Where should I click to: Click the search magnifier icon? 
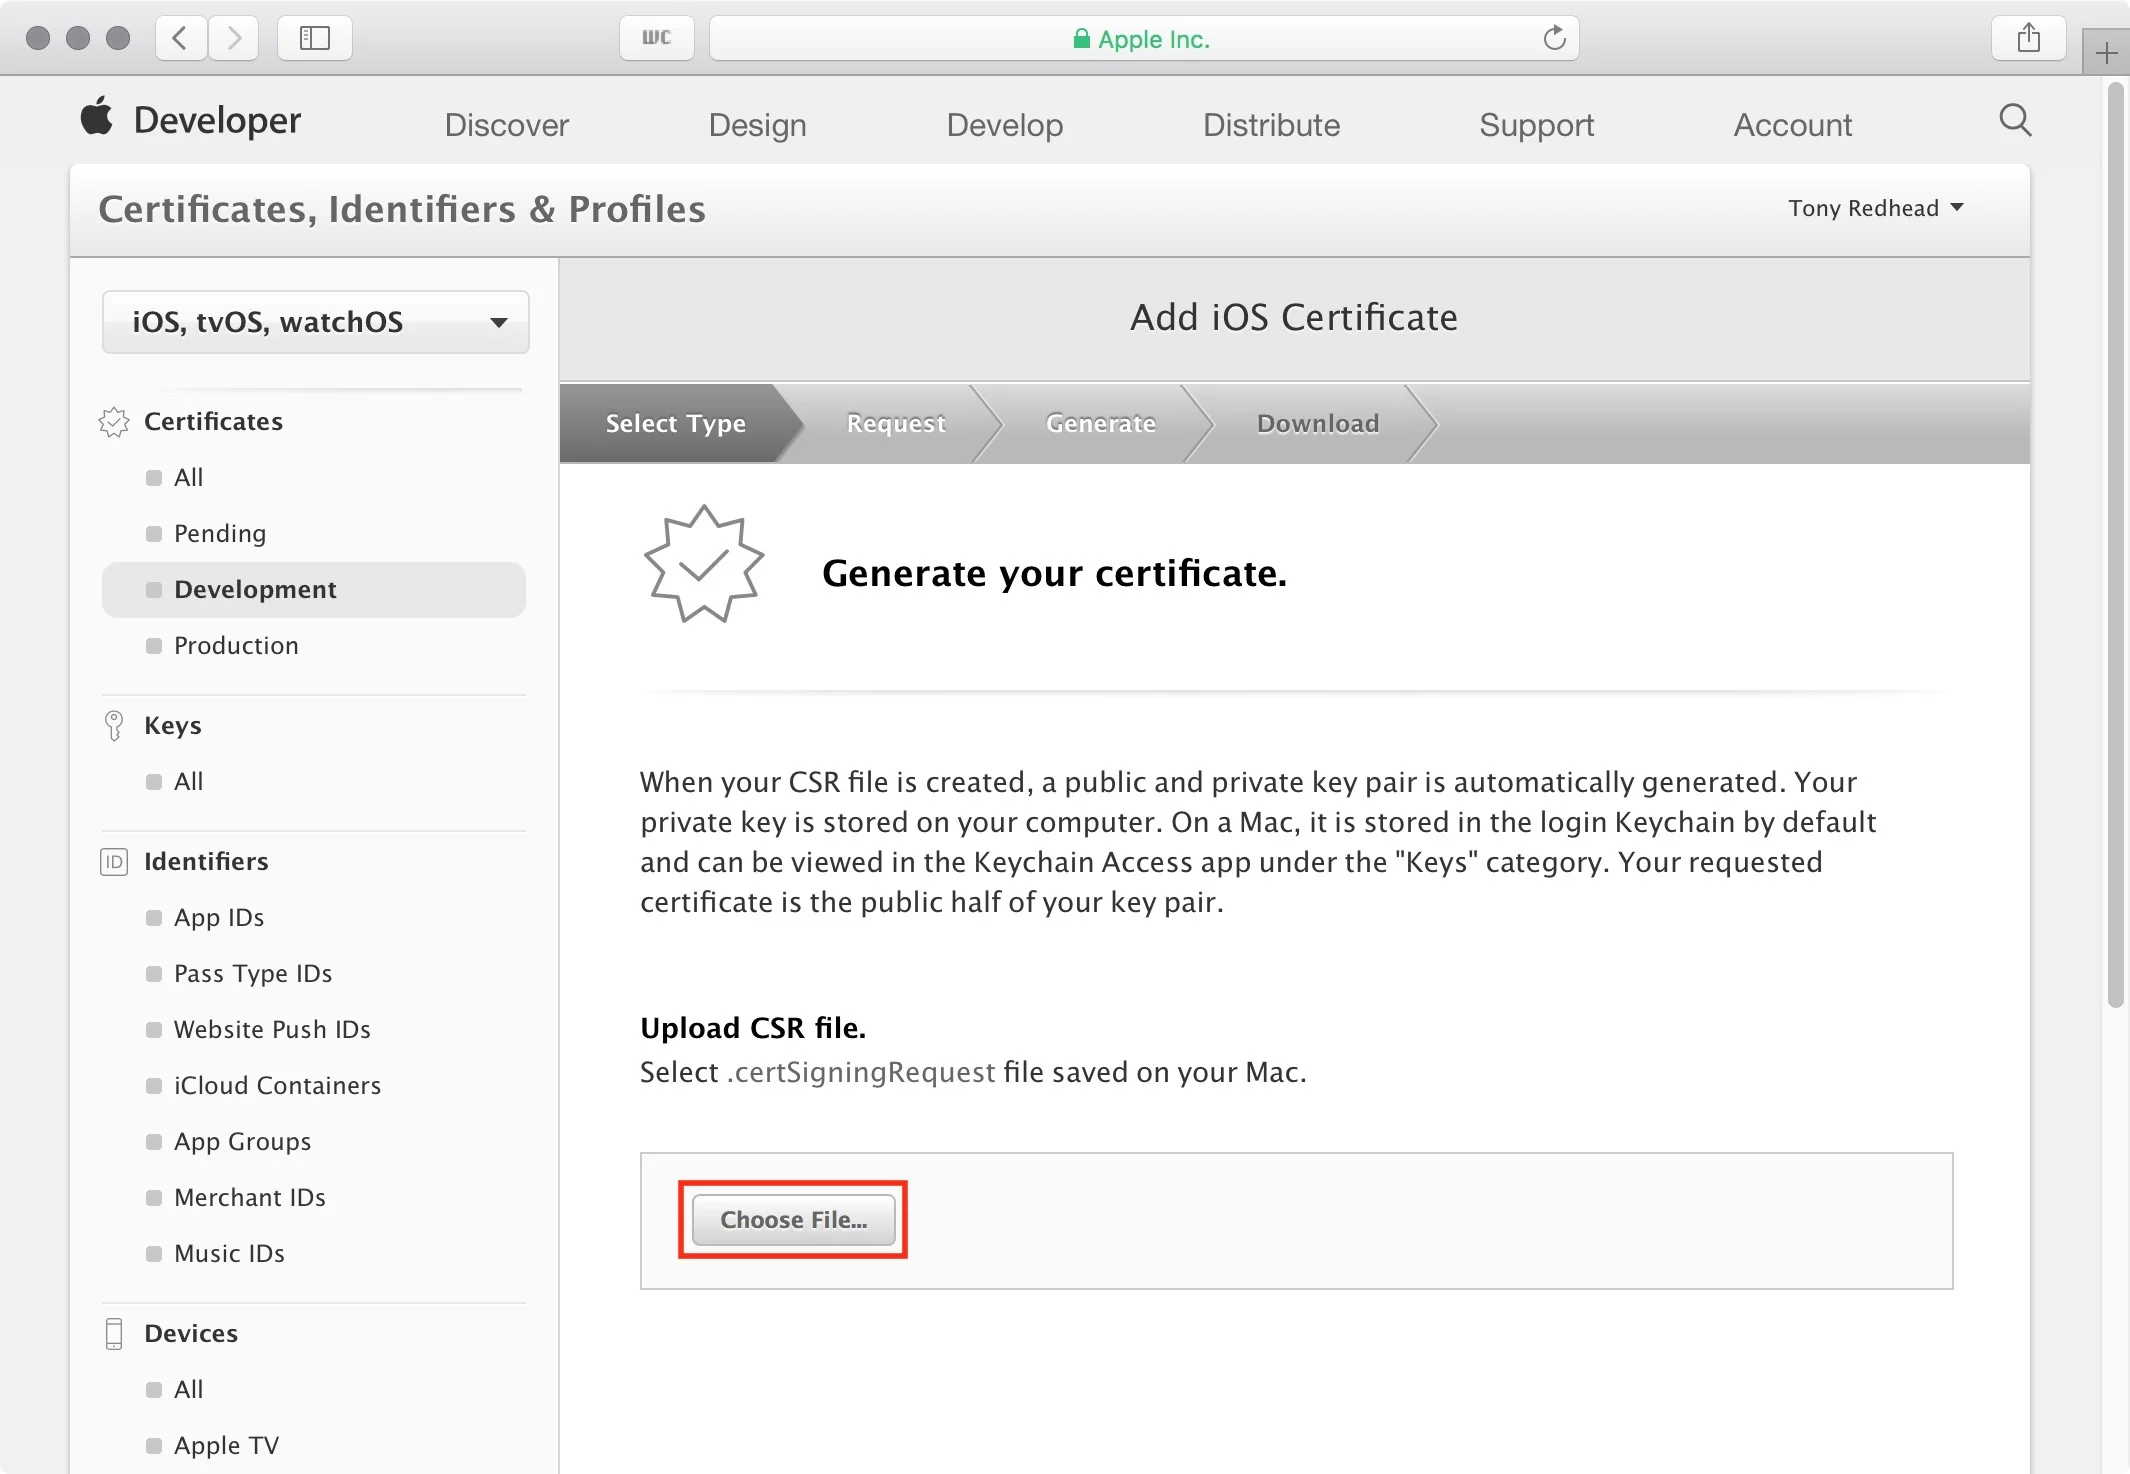[2014, 121]
